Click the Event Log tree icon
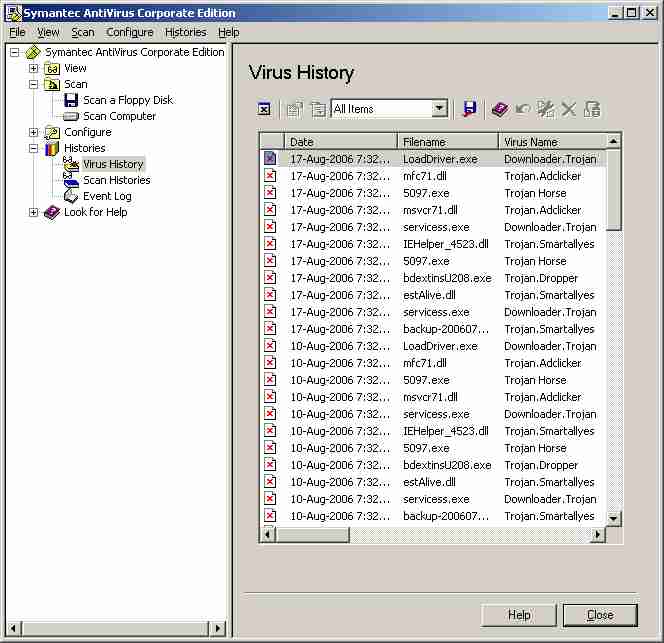The image size is (664, 643). (71, 196)
